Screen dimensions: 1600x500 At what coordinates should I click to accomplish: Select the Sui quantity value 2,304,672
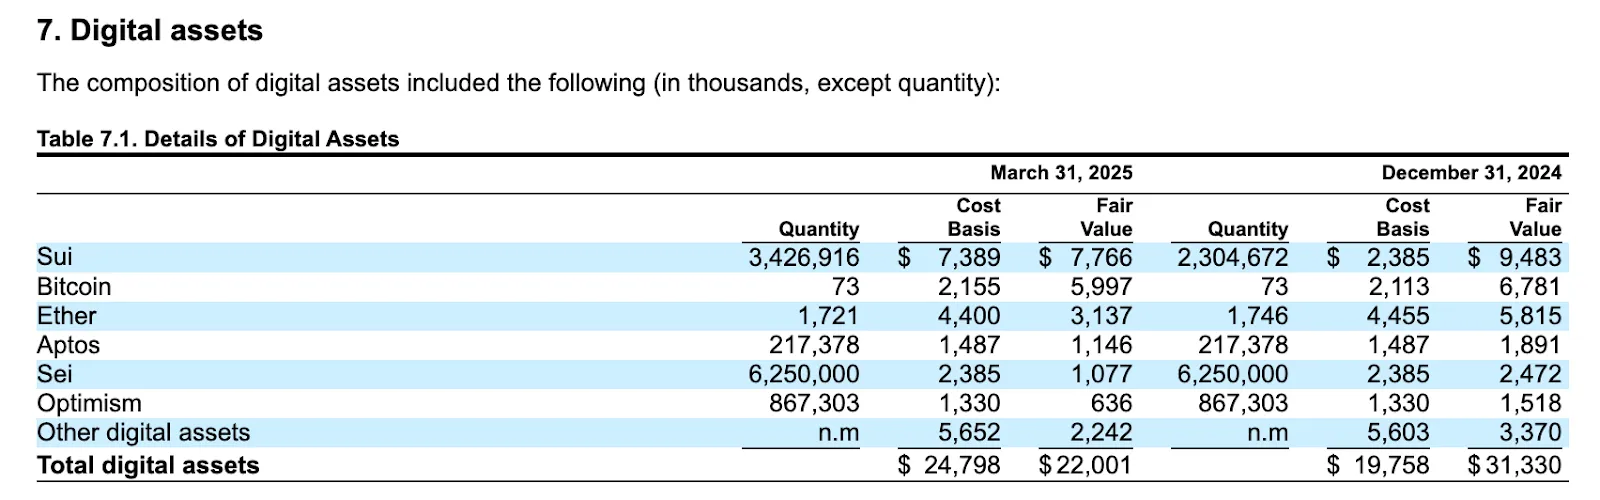(1233, 257)
